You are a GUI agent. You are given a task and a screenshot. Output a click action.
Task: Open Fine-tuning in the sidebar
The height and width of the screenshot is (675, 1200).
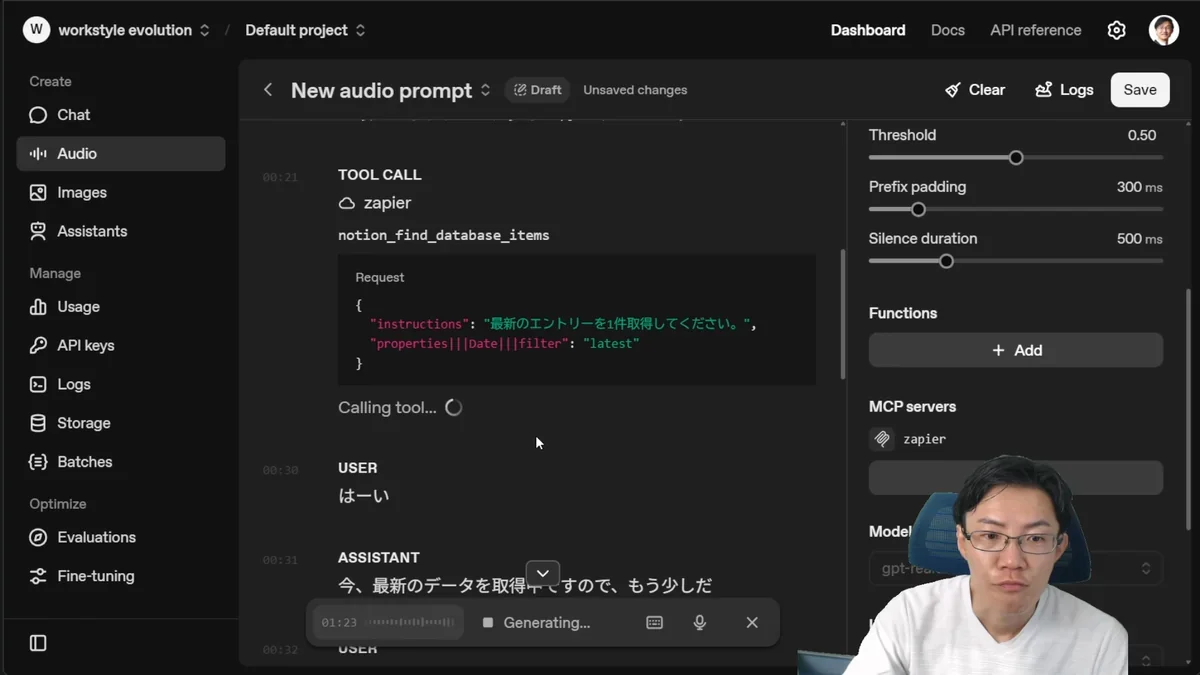coord(121,576)
